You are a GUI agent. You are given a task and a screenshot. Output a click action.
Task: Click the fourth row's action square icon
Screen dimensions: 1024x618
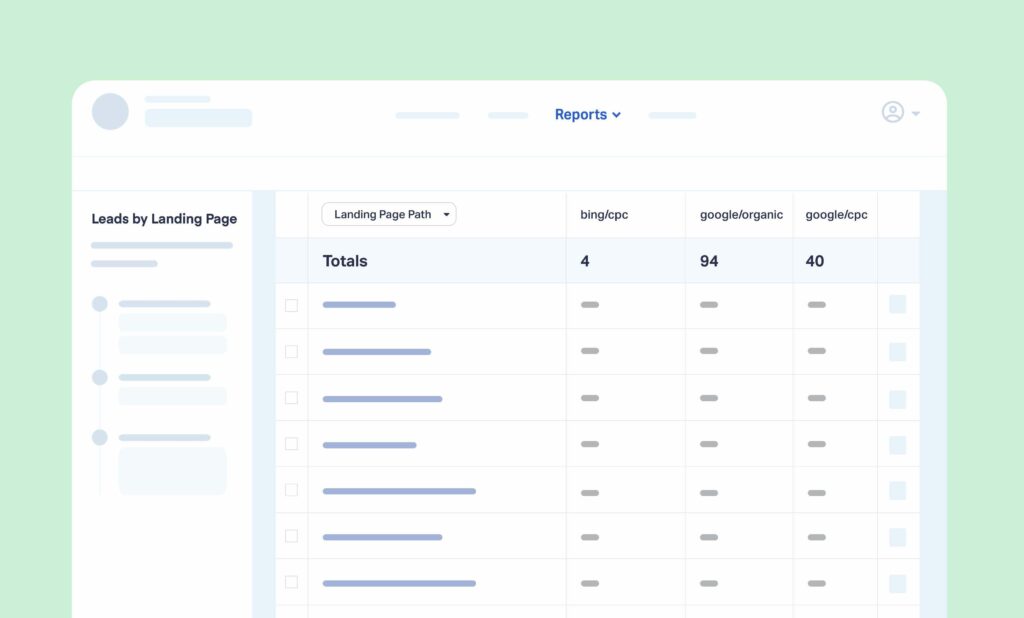897,445
